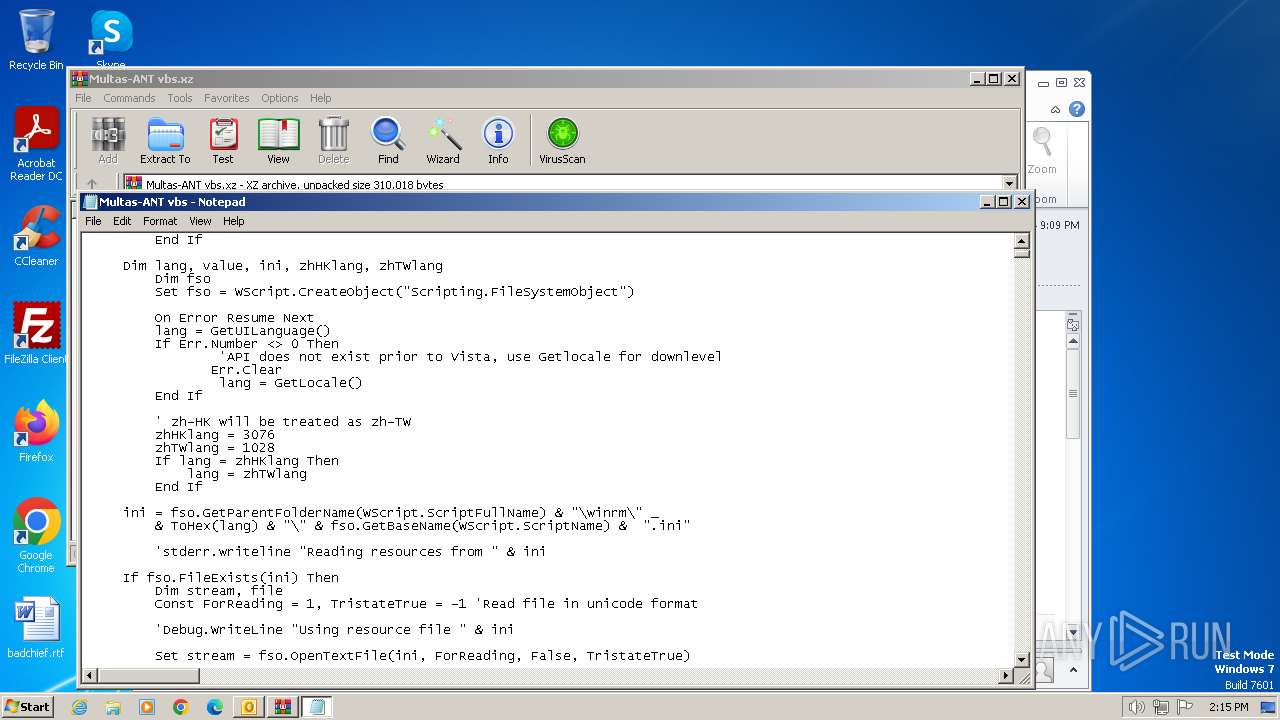Open the Notepad View menu
This screenshot has height=720, width=1280.
200,221
